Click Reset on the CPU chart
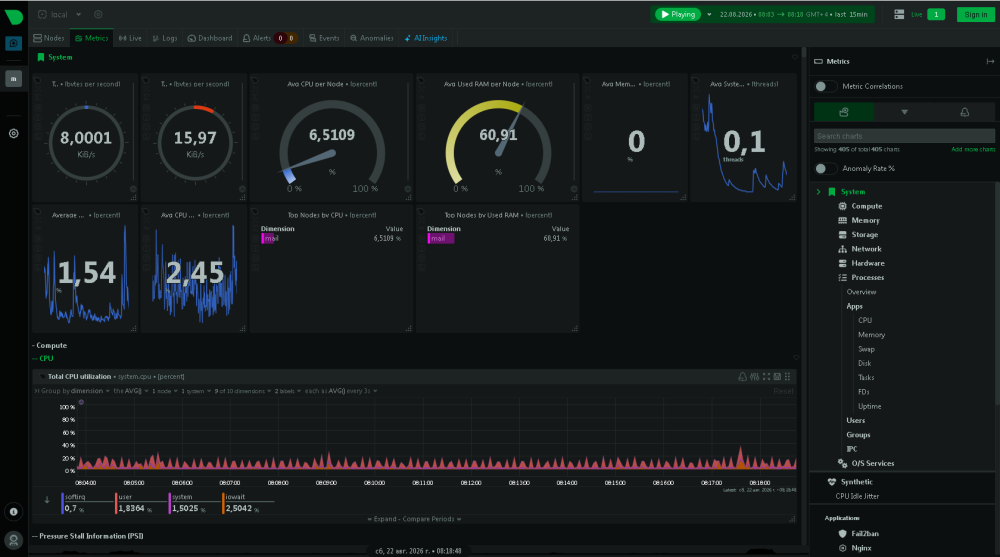 pyautogui.click(x=783, y=391)
